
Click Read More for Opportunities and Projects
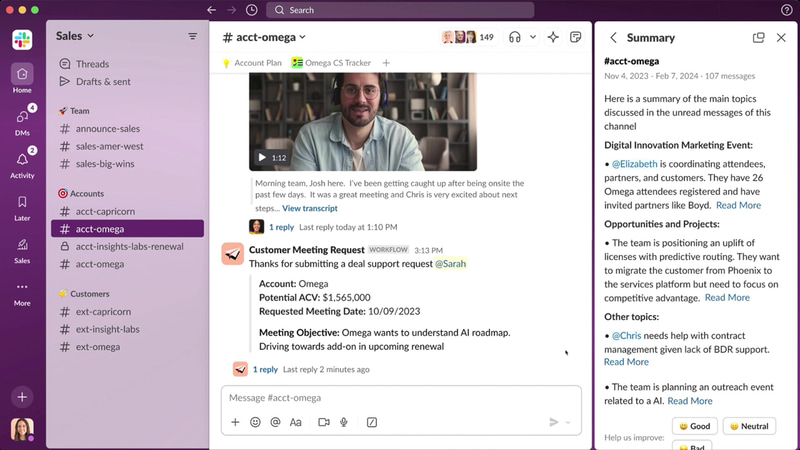[727, 297]
